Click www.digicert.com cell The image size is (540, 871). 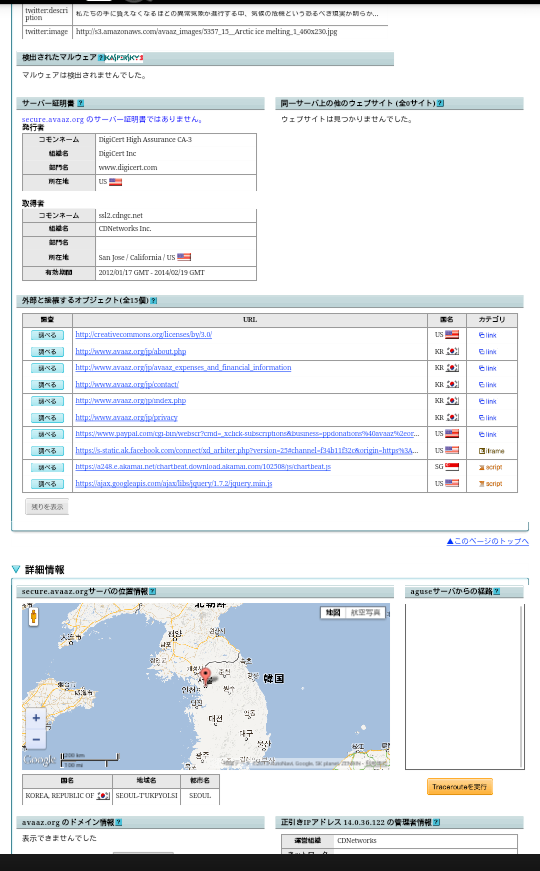(x=176, y=168)
